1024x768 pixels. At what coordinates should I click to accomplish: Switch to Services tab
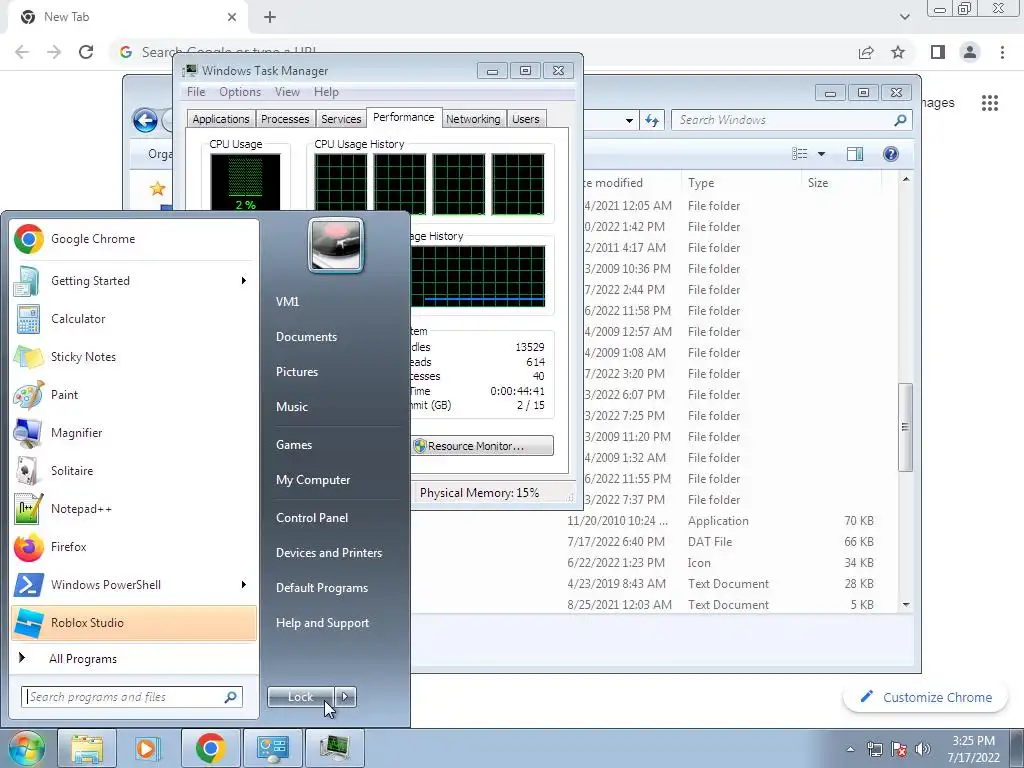click(x=341, y=119)
